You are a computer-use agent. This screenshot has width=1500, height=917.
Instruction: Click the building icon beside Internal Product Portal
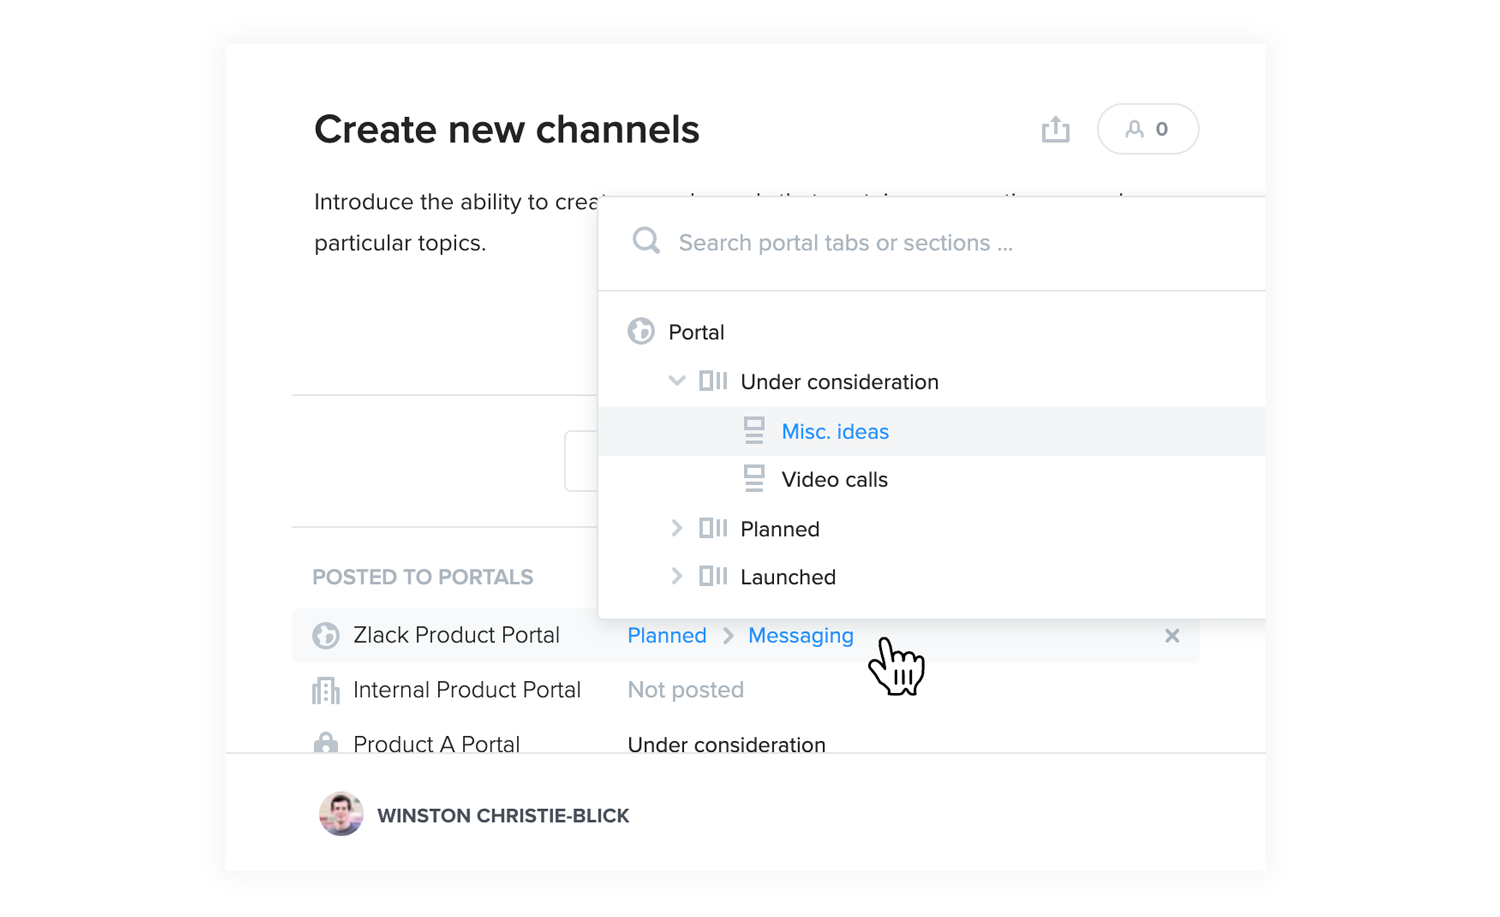point(326,690)
